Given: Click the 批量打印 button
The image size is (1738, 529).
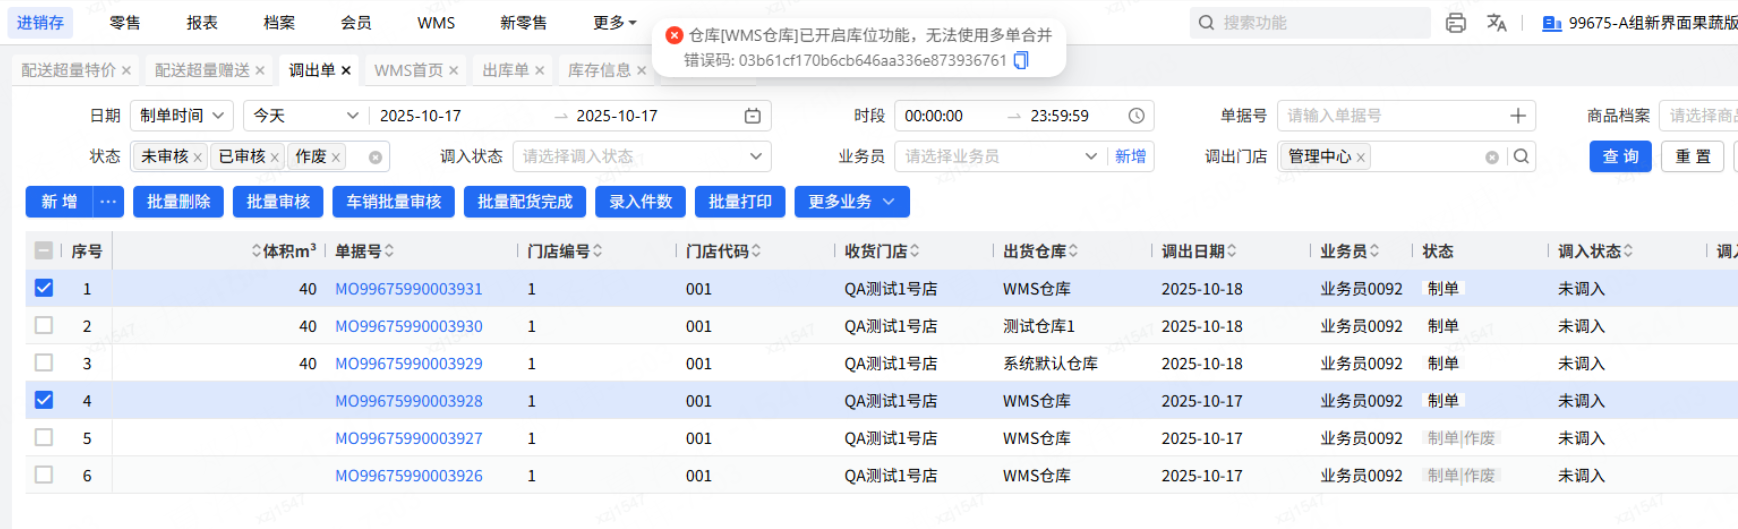Looking at the screenshot, I should pyautogui.click(x=740, y=202).
